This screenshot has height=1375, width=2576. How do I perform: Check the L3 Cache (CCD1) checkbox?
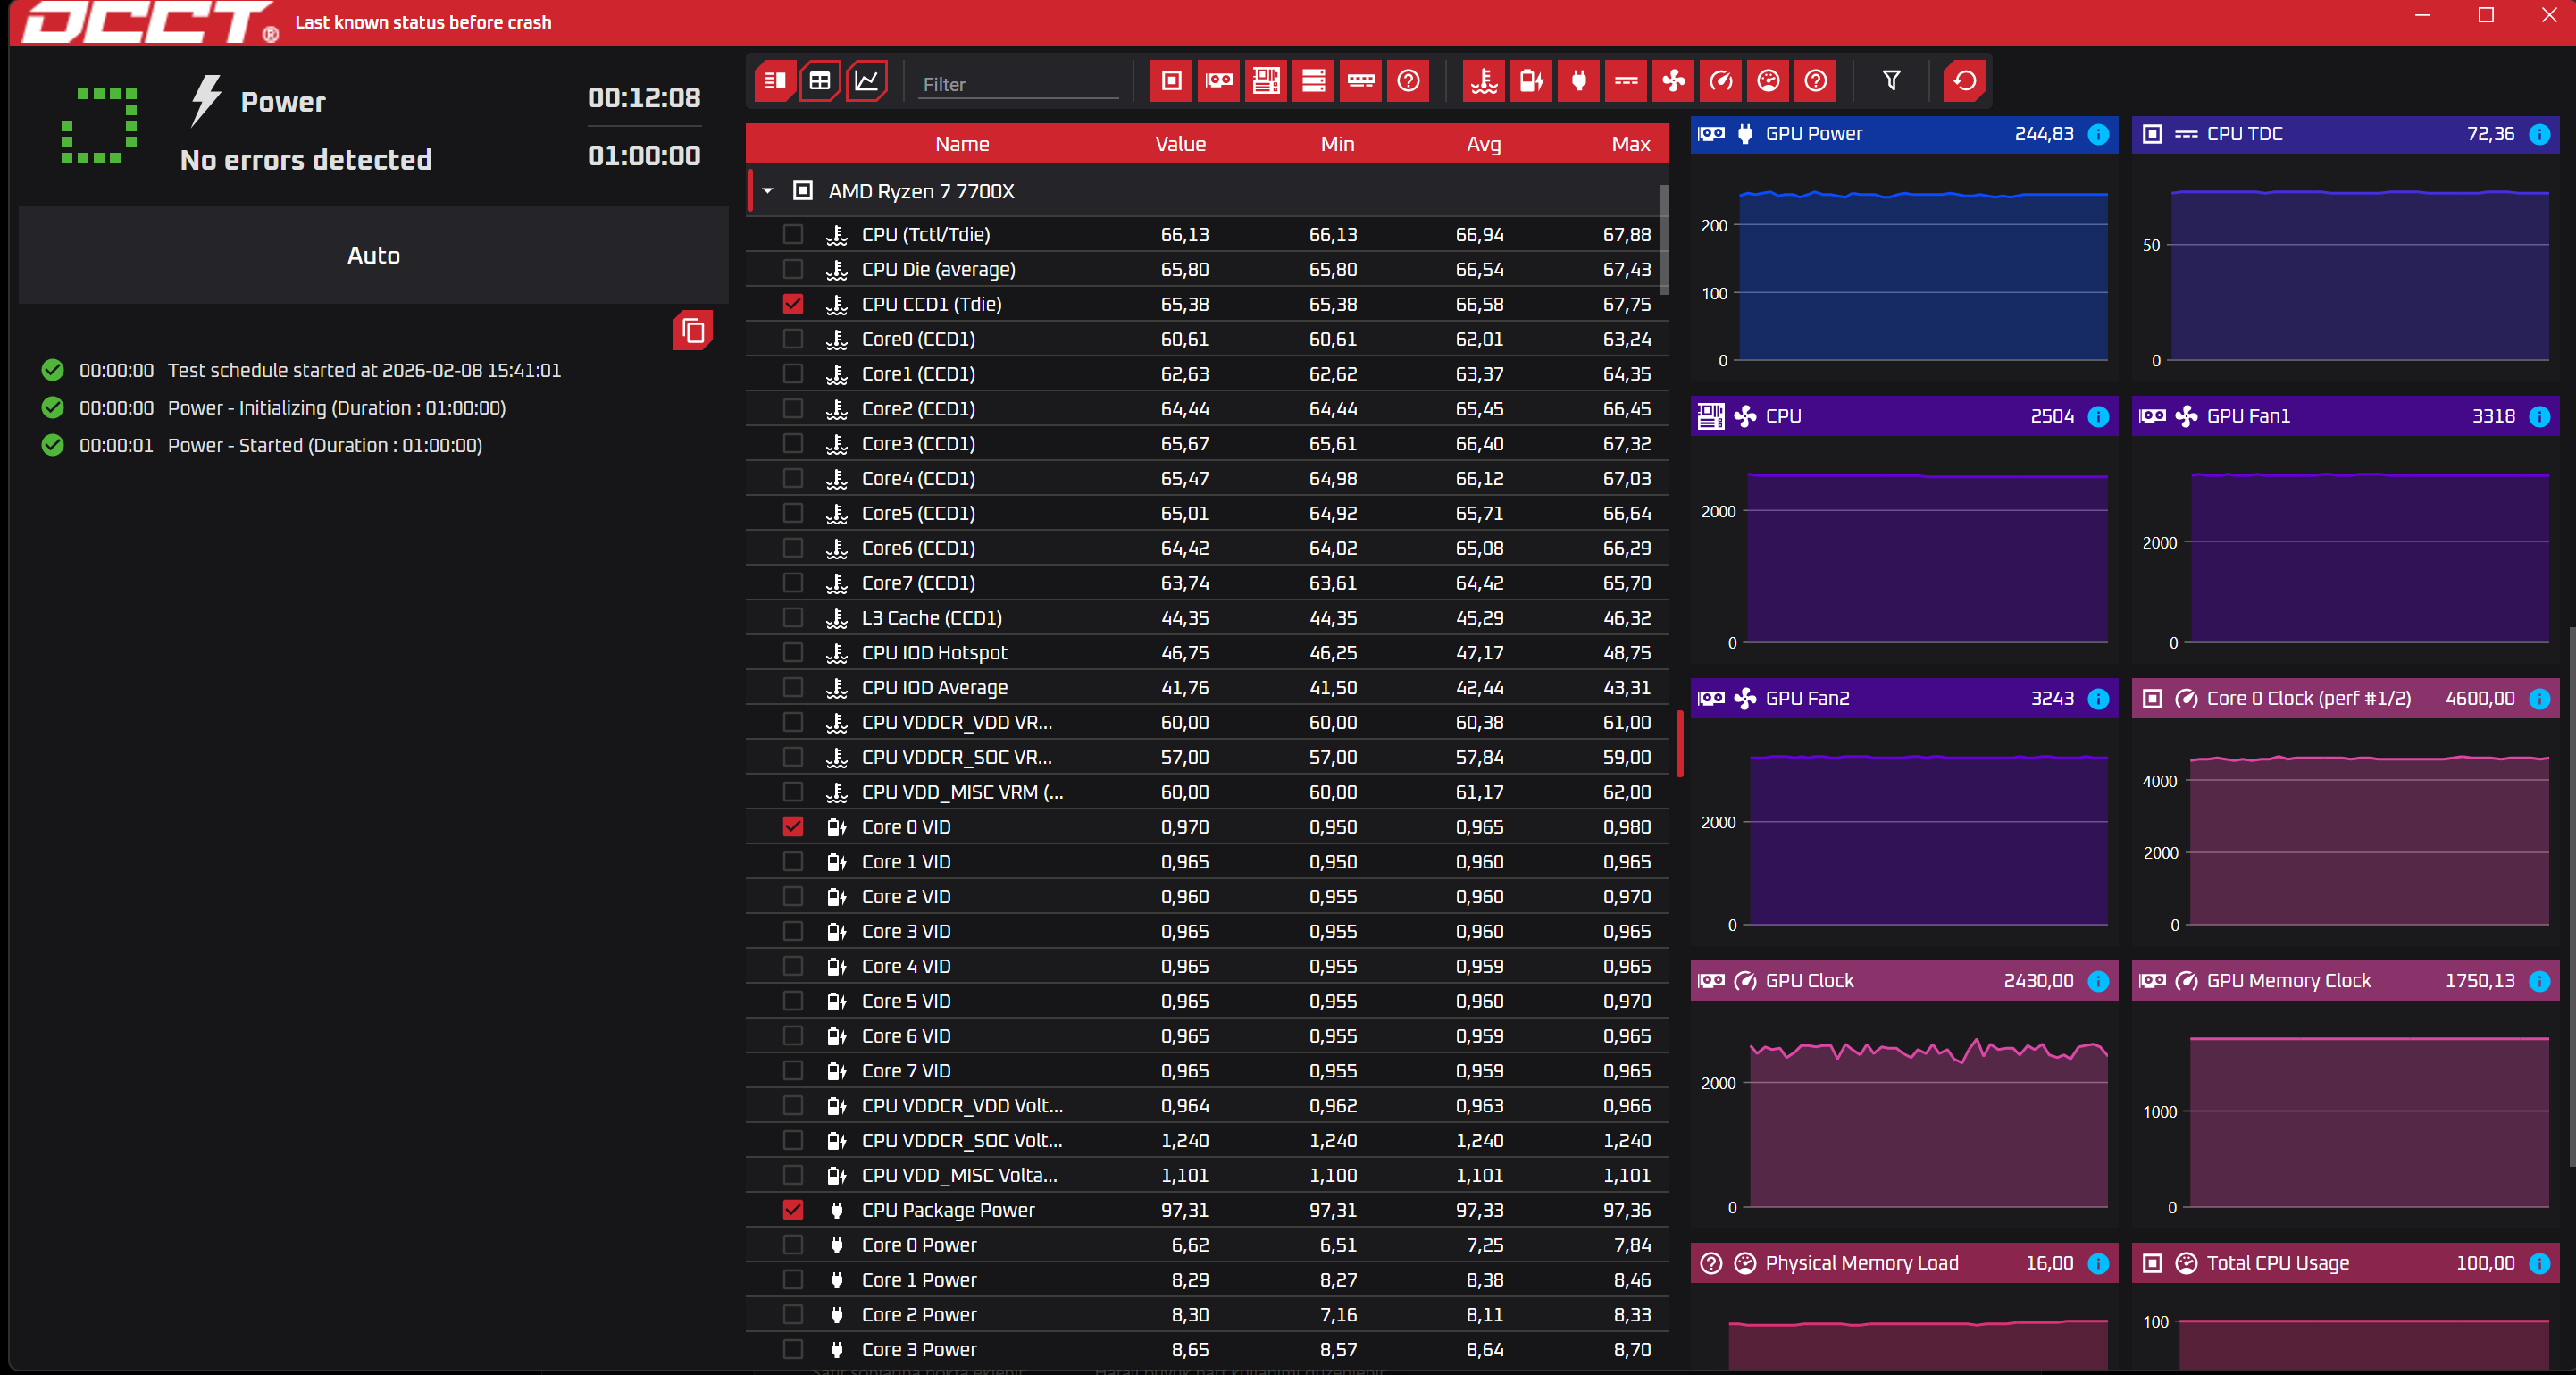click(793, 618)
